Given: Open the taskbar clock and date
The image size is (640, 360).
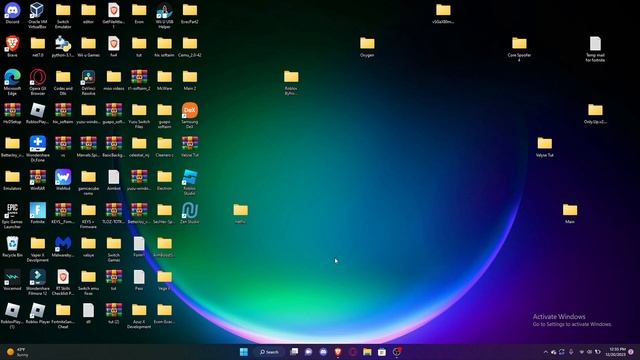Looking at the screenshot, I should (x=617, y=352).
